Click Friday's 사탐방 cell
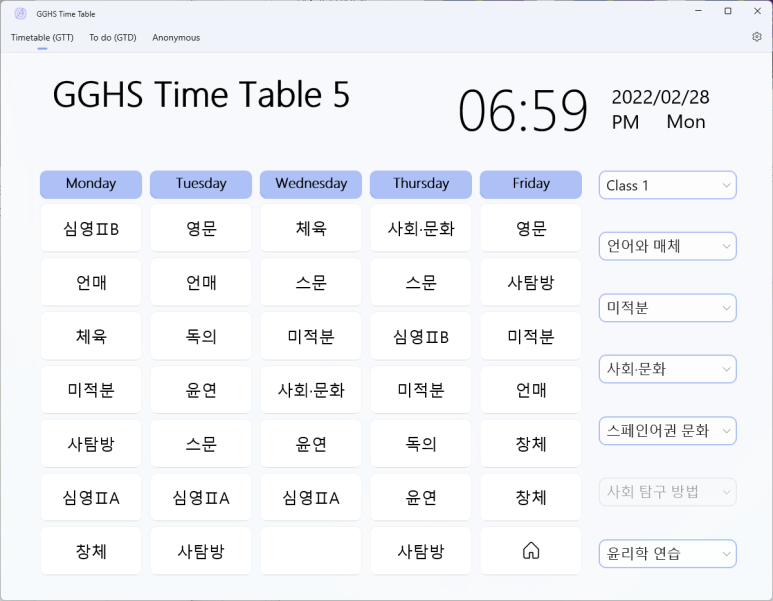 point(531,282)
